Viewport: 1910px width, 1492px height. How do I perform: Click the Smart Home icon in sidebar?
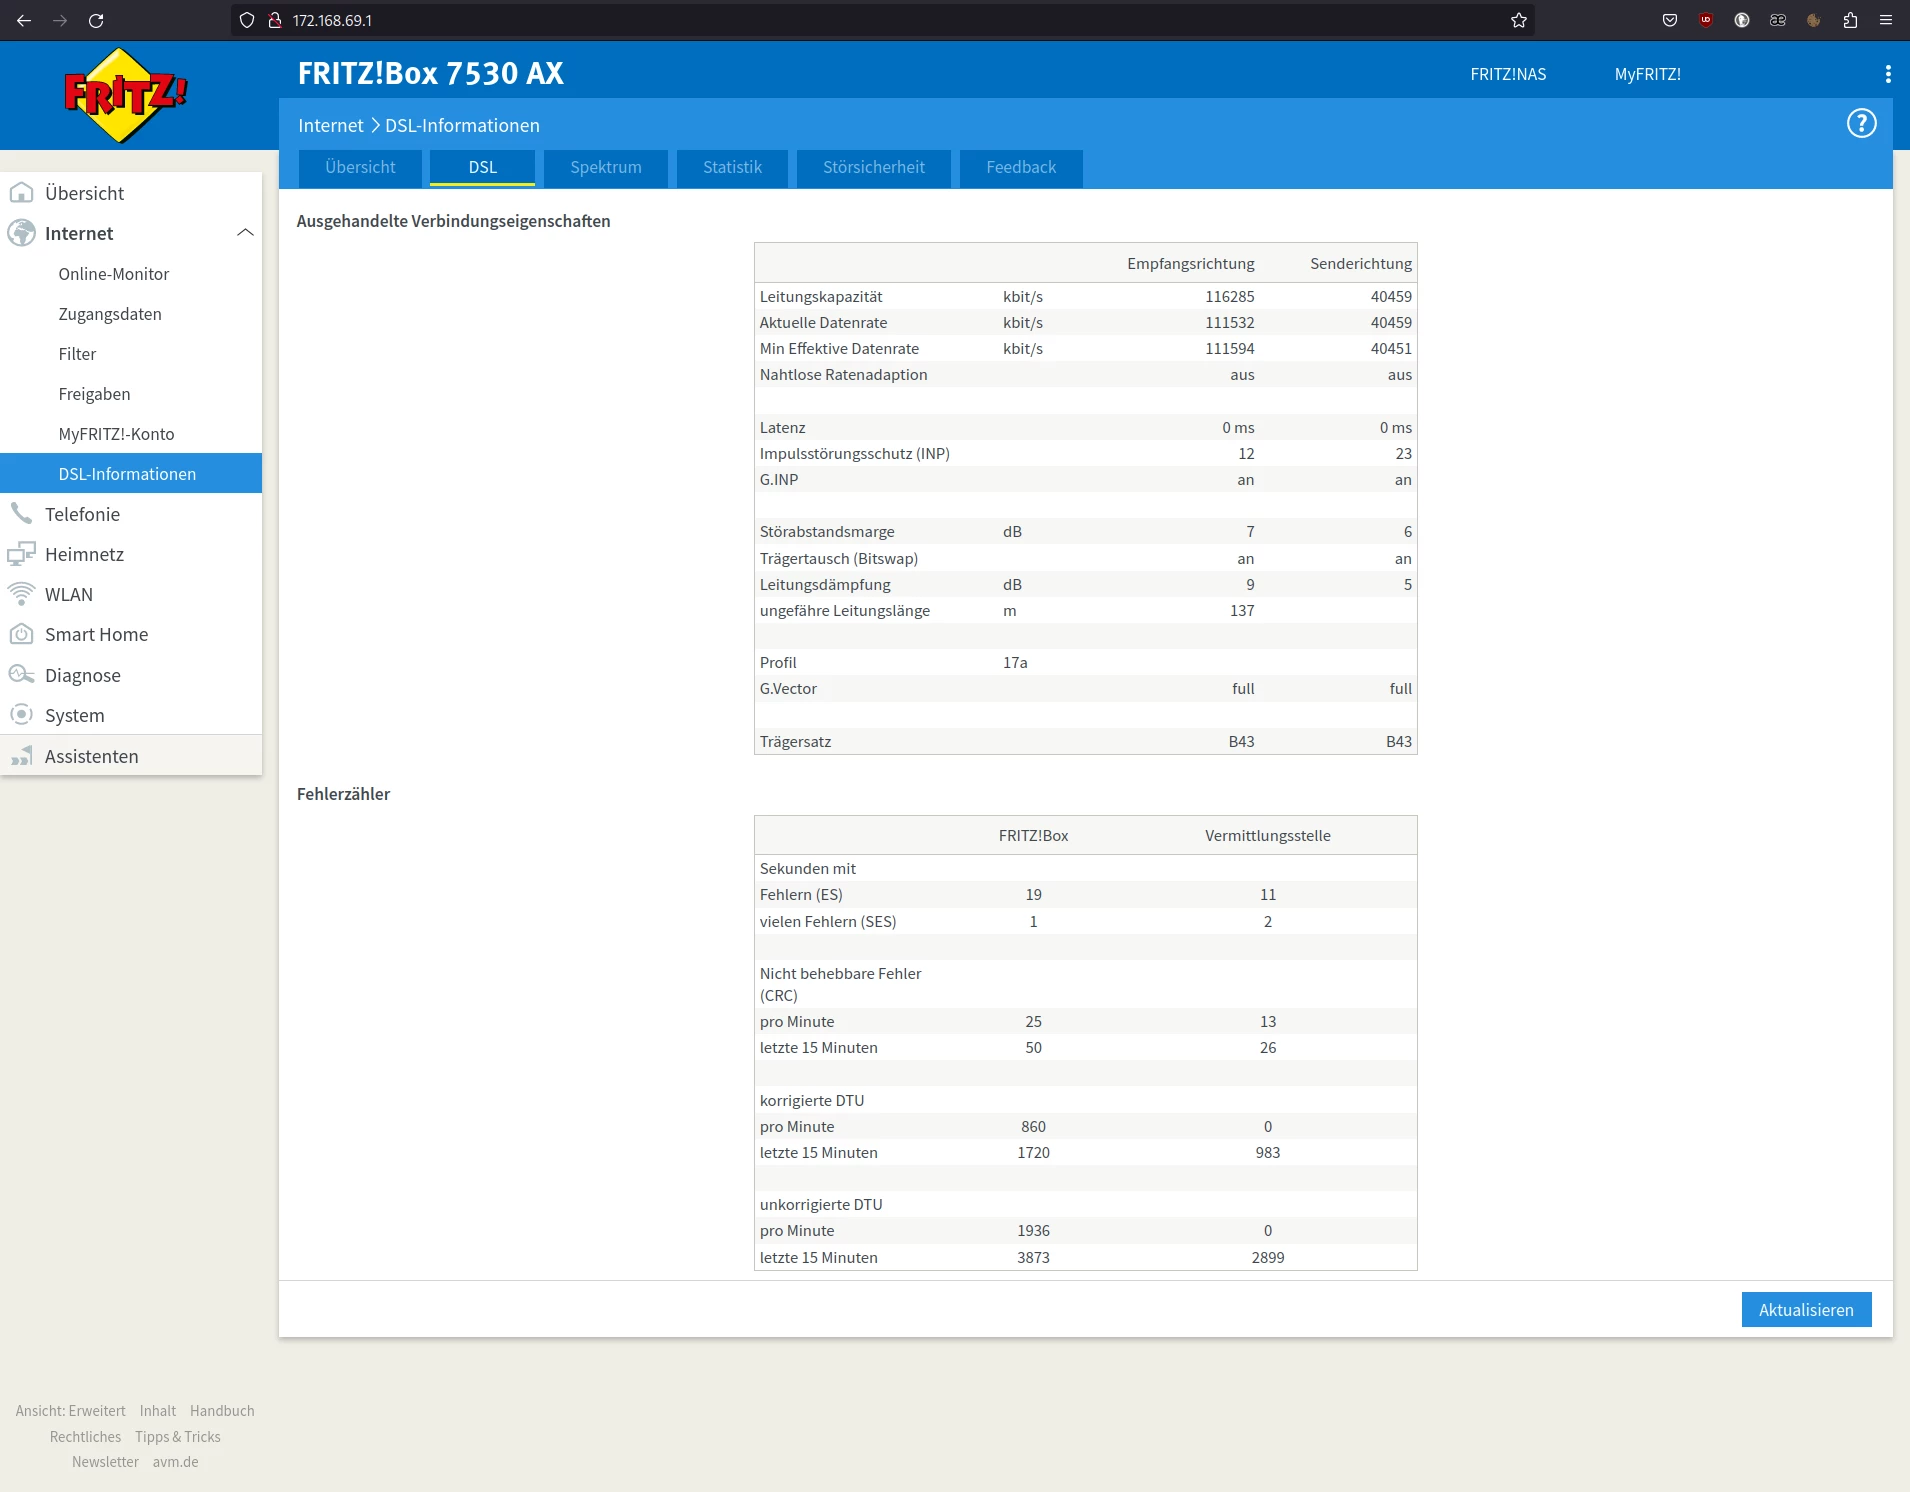click(x=21, y=634)
